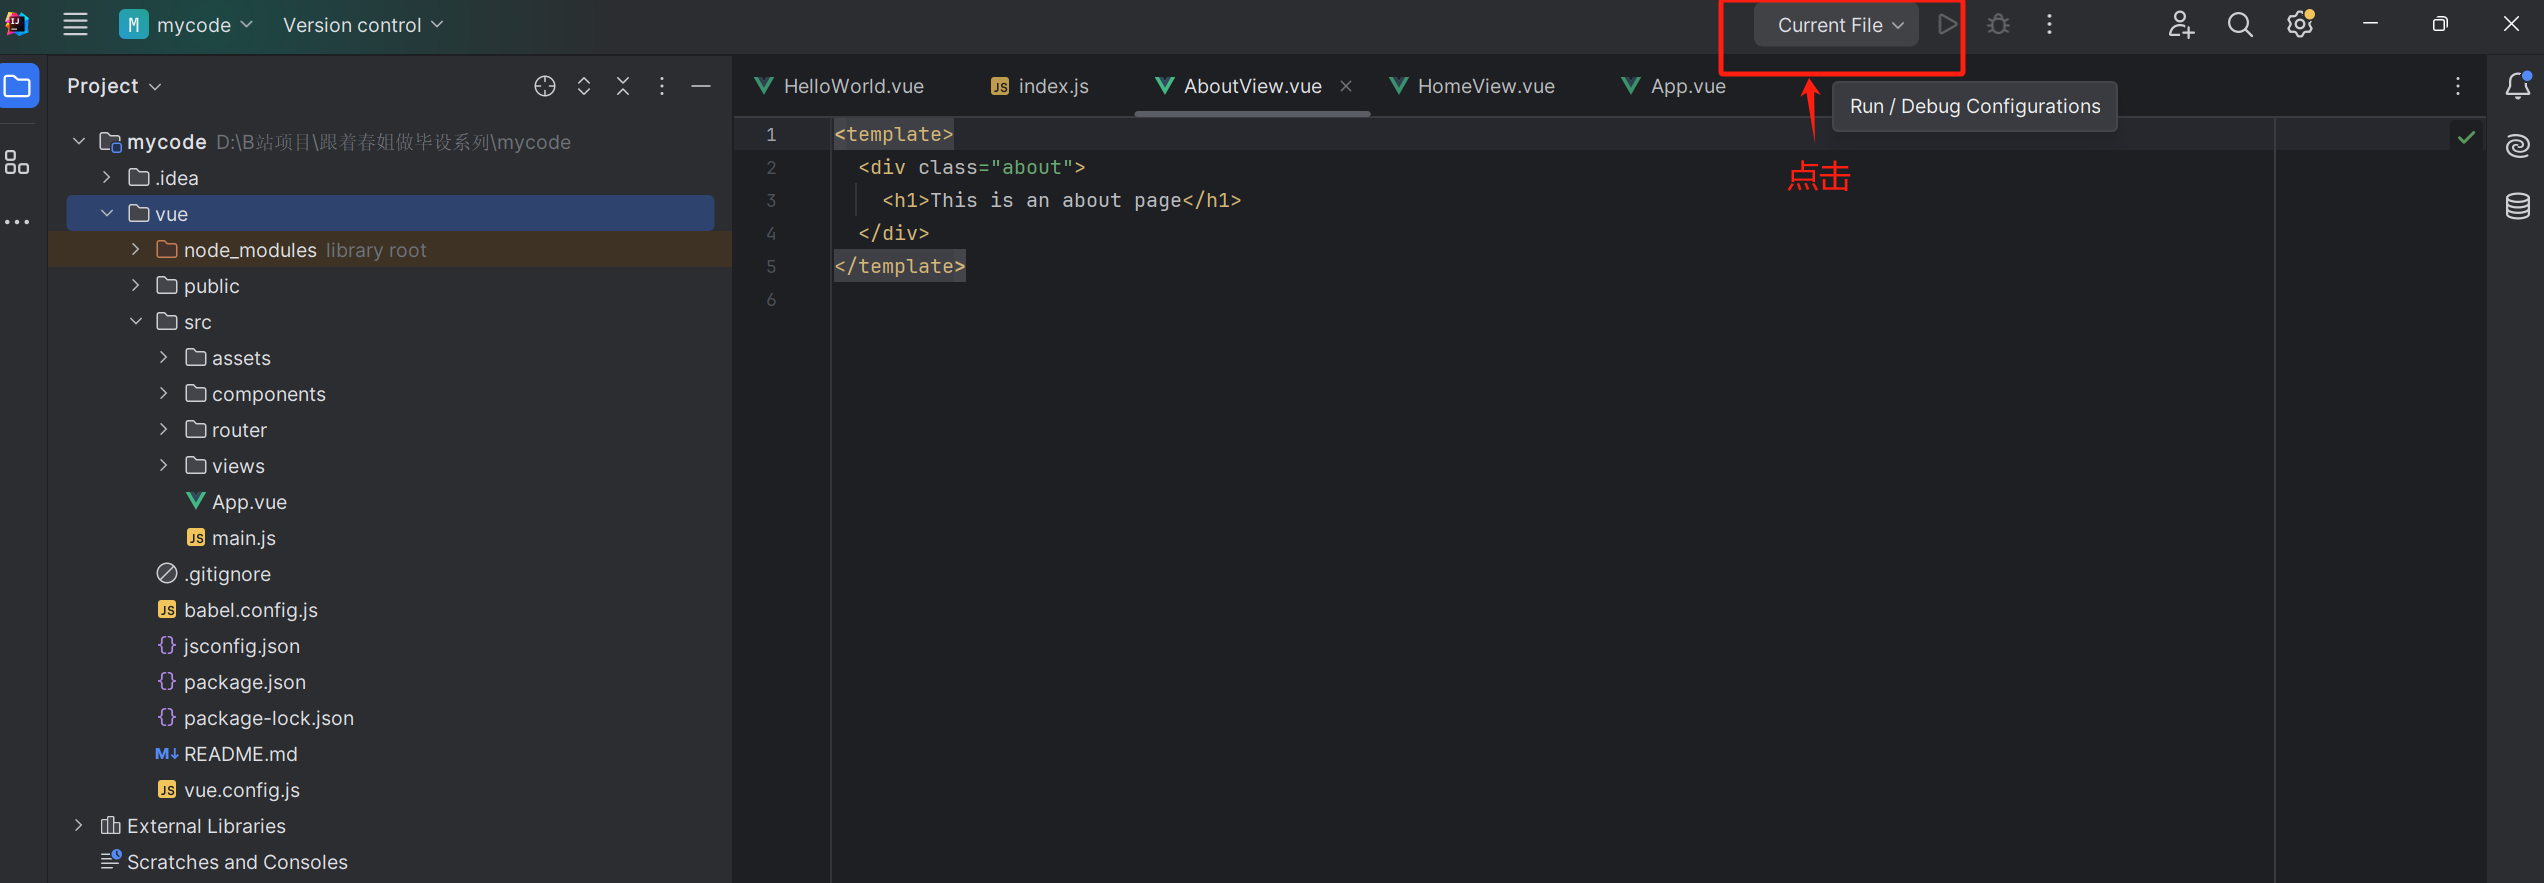
Task: Select main.js in project tree
Action: (x=231, y=538)
